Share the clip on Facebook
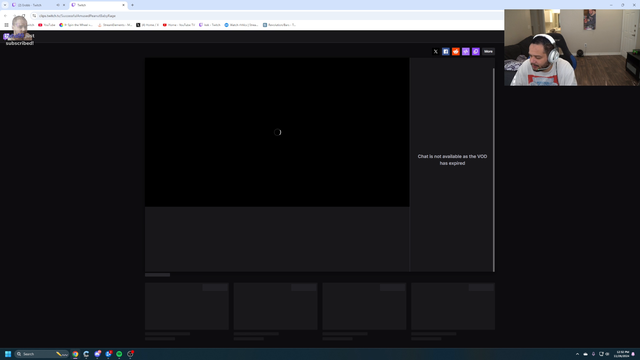The width and height of the screenshot is (640, 360). [446, 51]
